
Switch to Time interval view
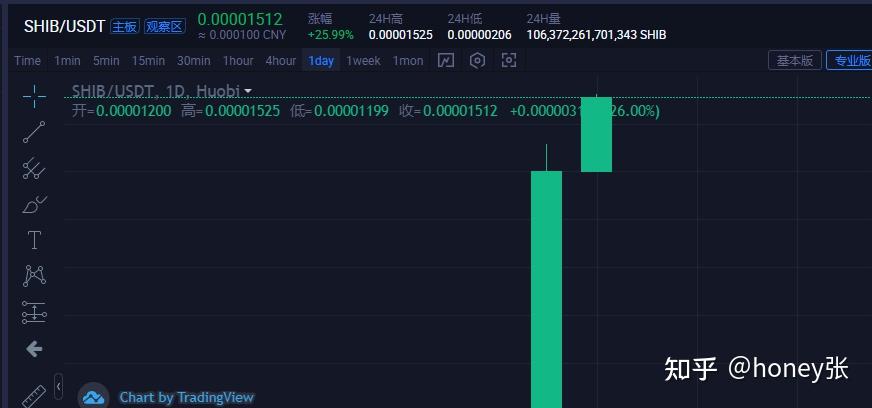27,61
